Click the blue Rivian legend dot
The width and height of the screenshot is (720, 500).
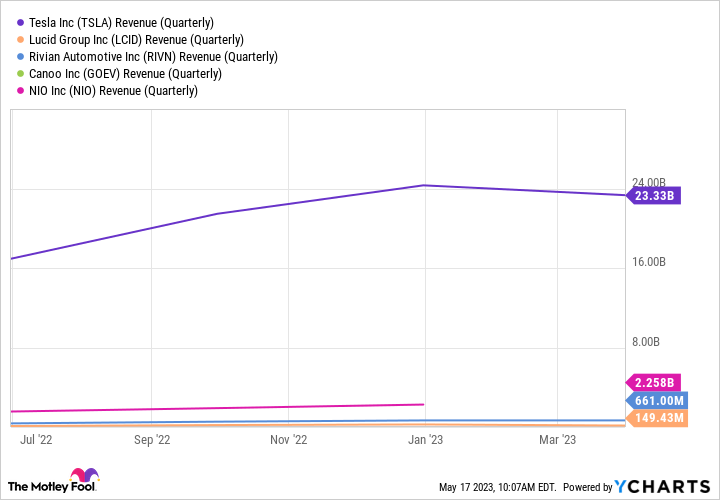click(20, 57)
